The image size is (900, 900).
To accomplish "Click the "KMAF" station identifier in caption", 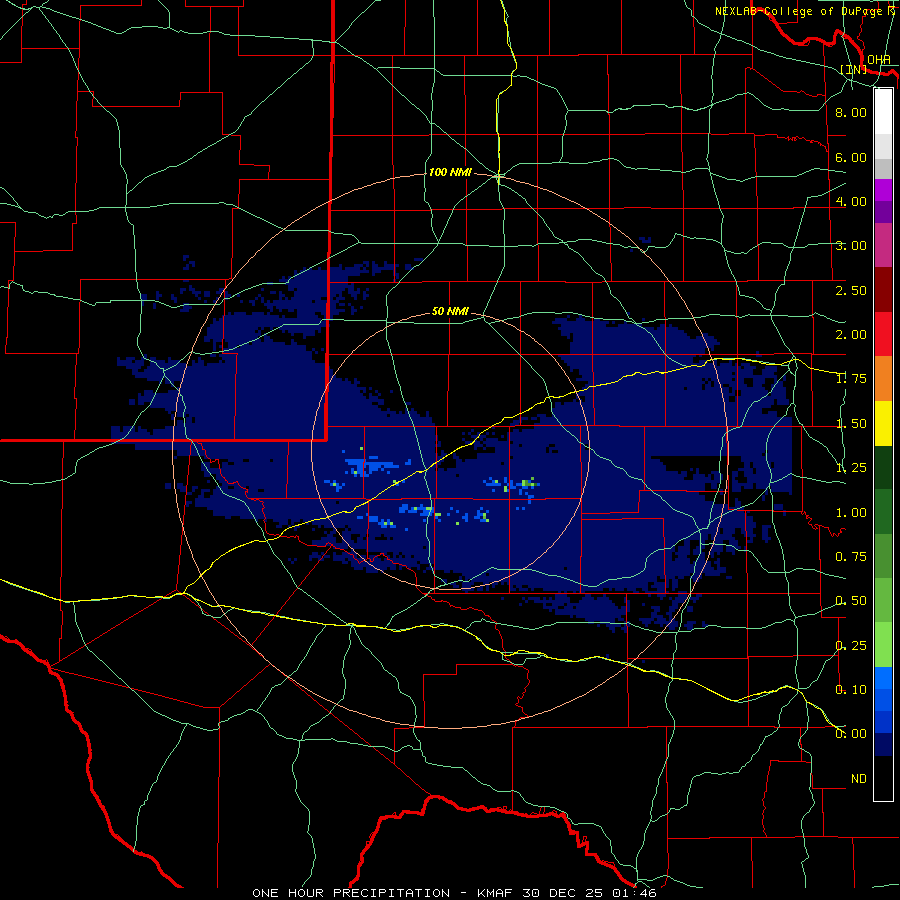I will pos(496,893).
